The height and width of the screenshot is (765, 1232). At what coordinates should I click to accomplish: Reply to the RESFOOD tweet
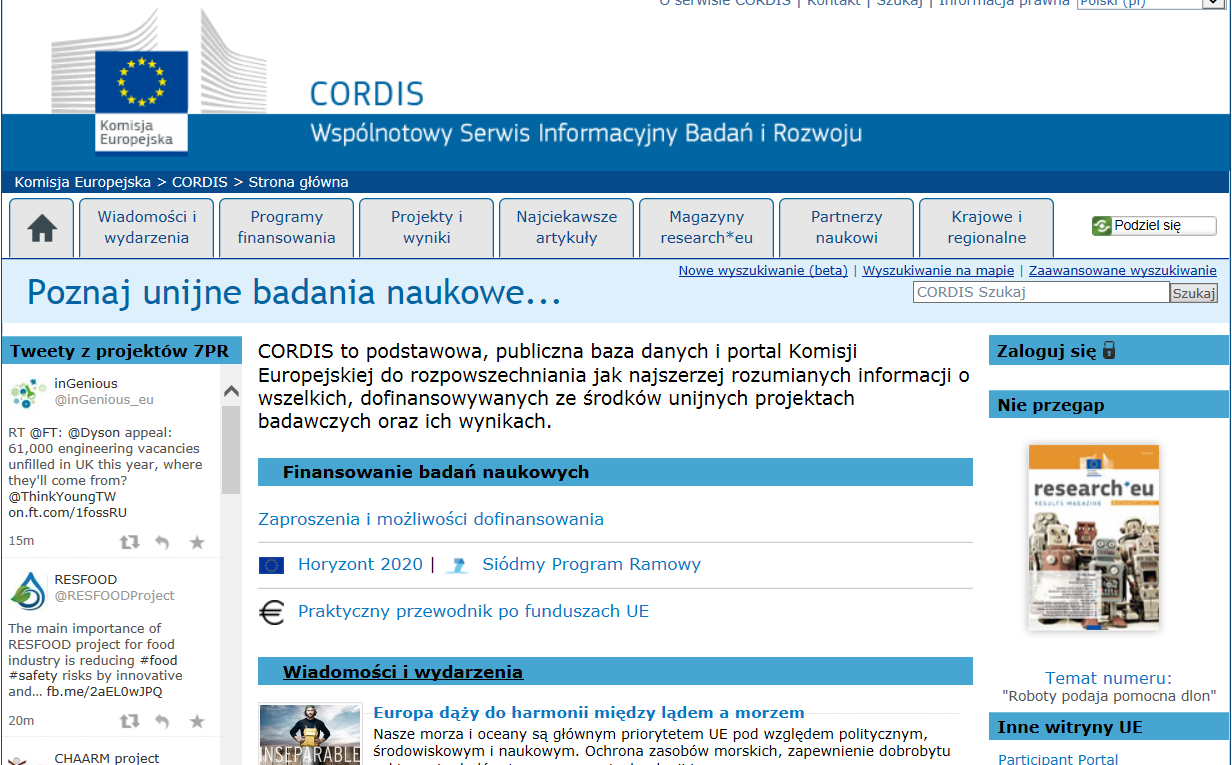coord(162,721)
